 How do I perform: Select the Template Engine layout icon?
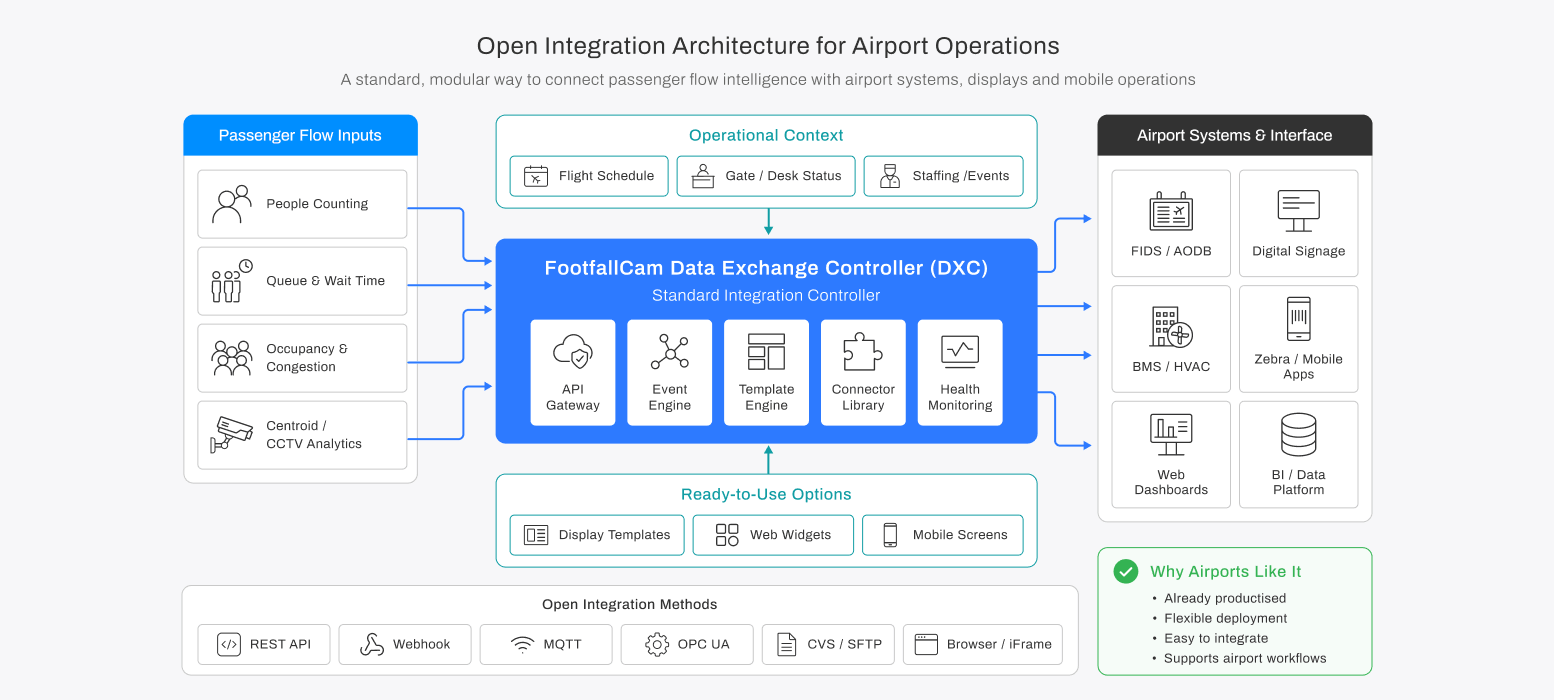766,352
